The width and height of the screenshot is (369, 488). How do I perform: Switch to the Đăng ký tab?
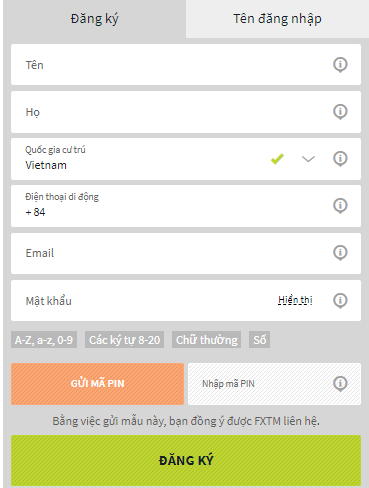point(94,19)
